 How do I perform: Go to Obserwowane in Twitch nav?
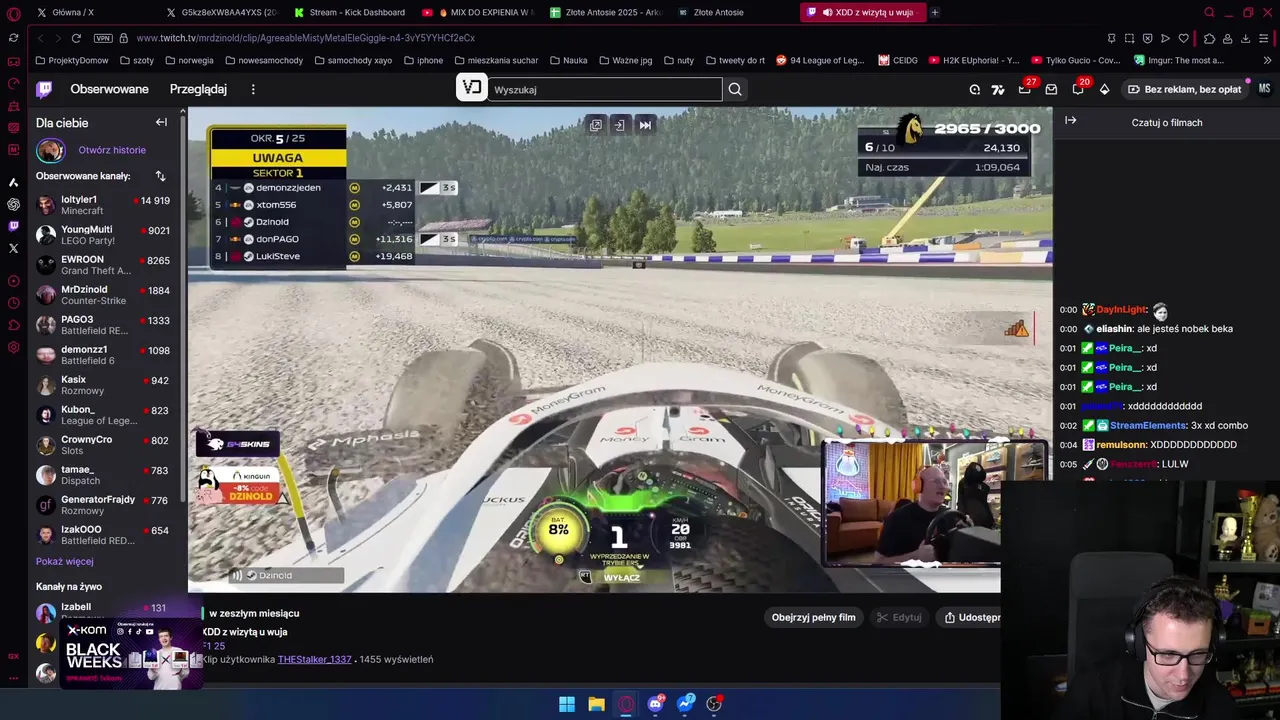[x=109, y=89]
